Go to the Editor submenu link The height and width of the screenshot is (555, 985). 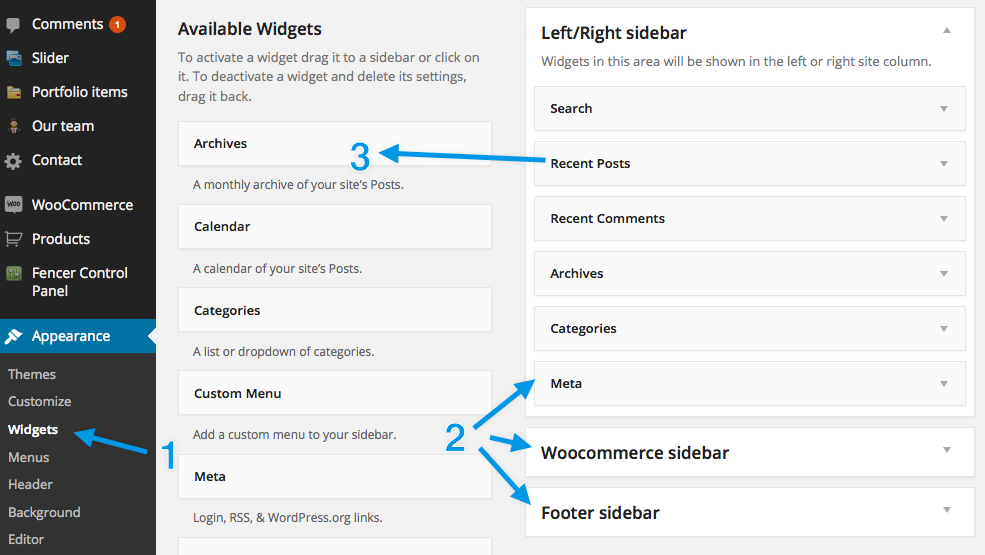click(x=26, y=539)
